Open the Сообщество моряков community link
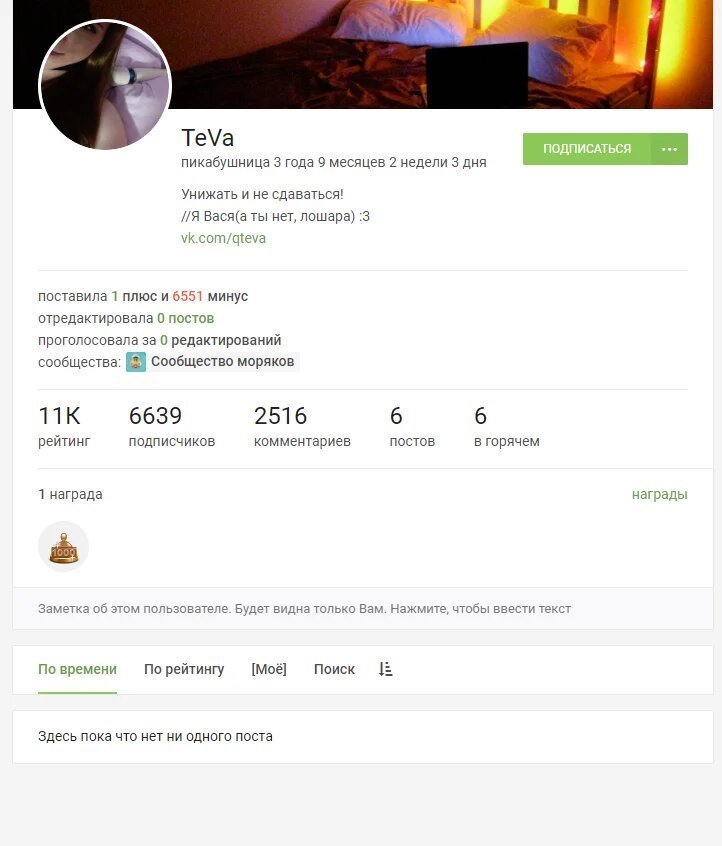 [x=222, y=361]
